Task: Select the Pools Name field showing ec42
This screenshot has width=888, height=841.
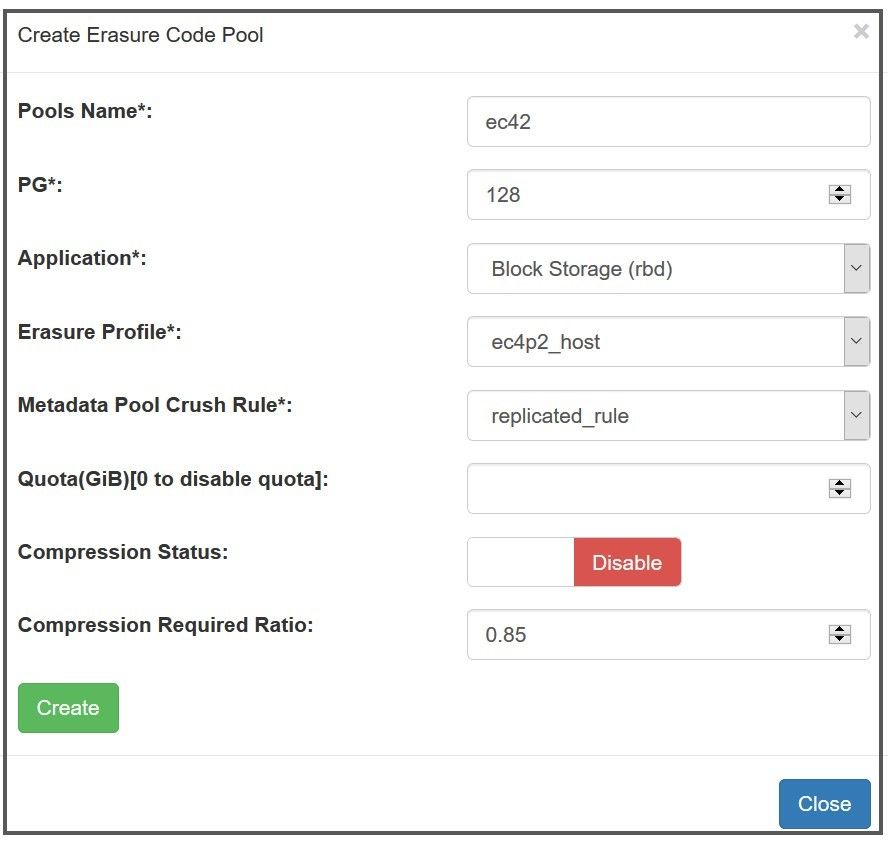Action: point(650,121)
